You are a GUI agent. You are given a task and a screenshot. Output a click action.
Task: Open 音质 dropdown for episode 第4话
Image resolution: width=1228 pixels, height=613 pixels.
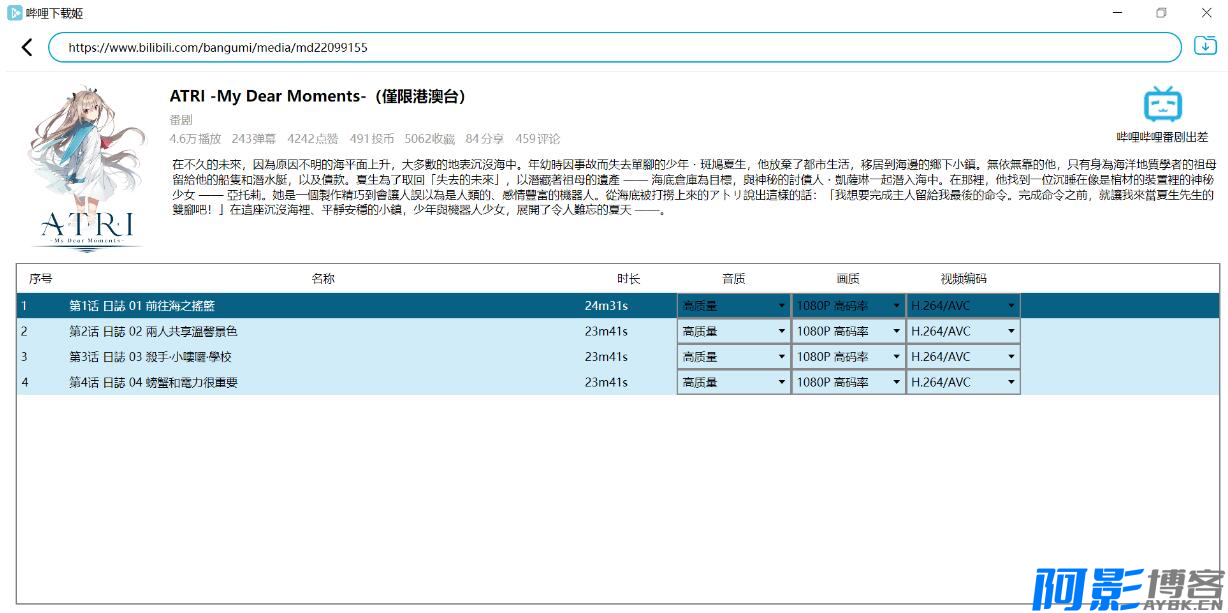pos(734,382)
